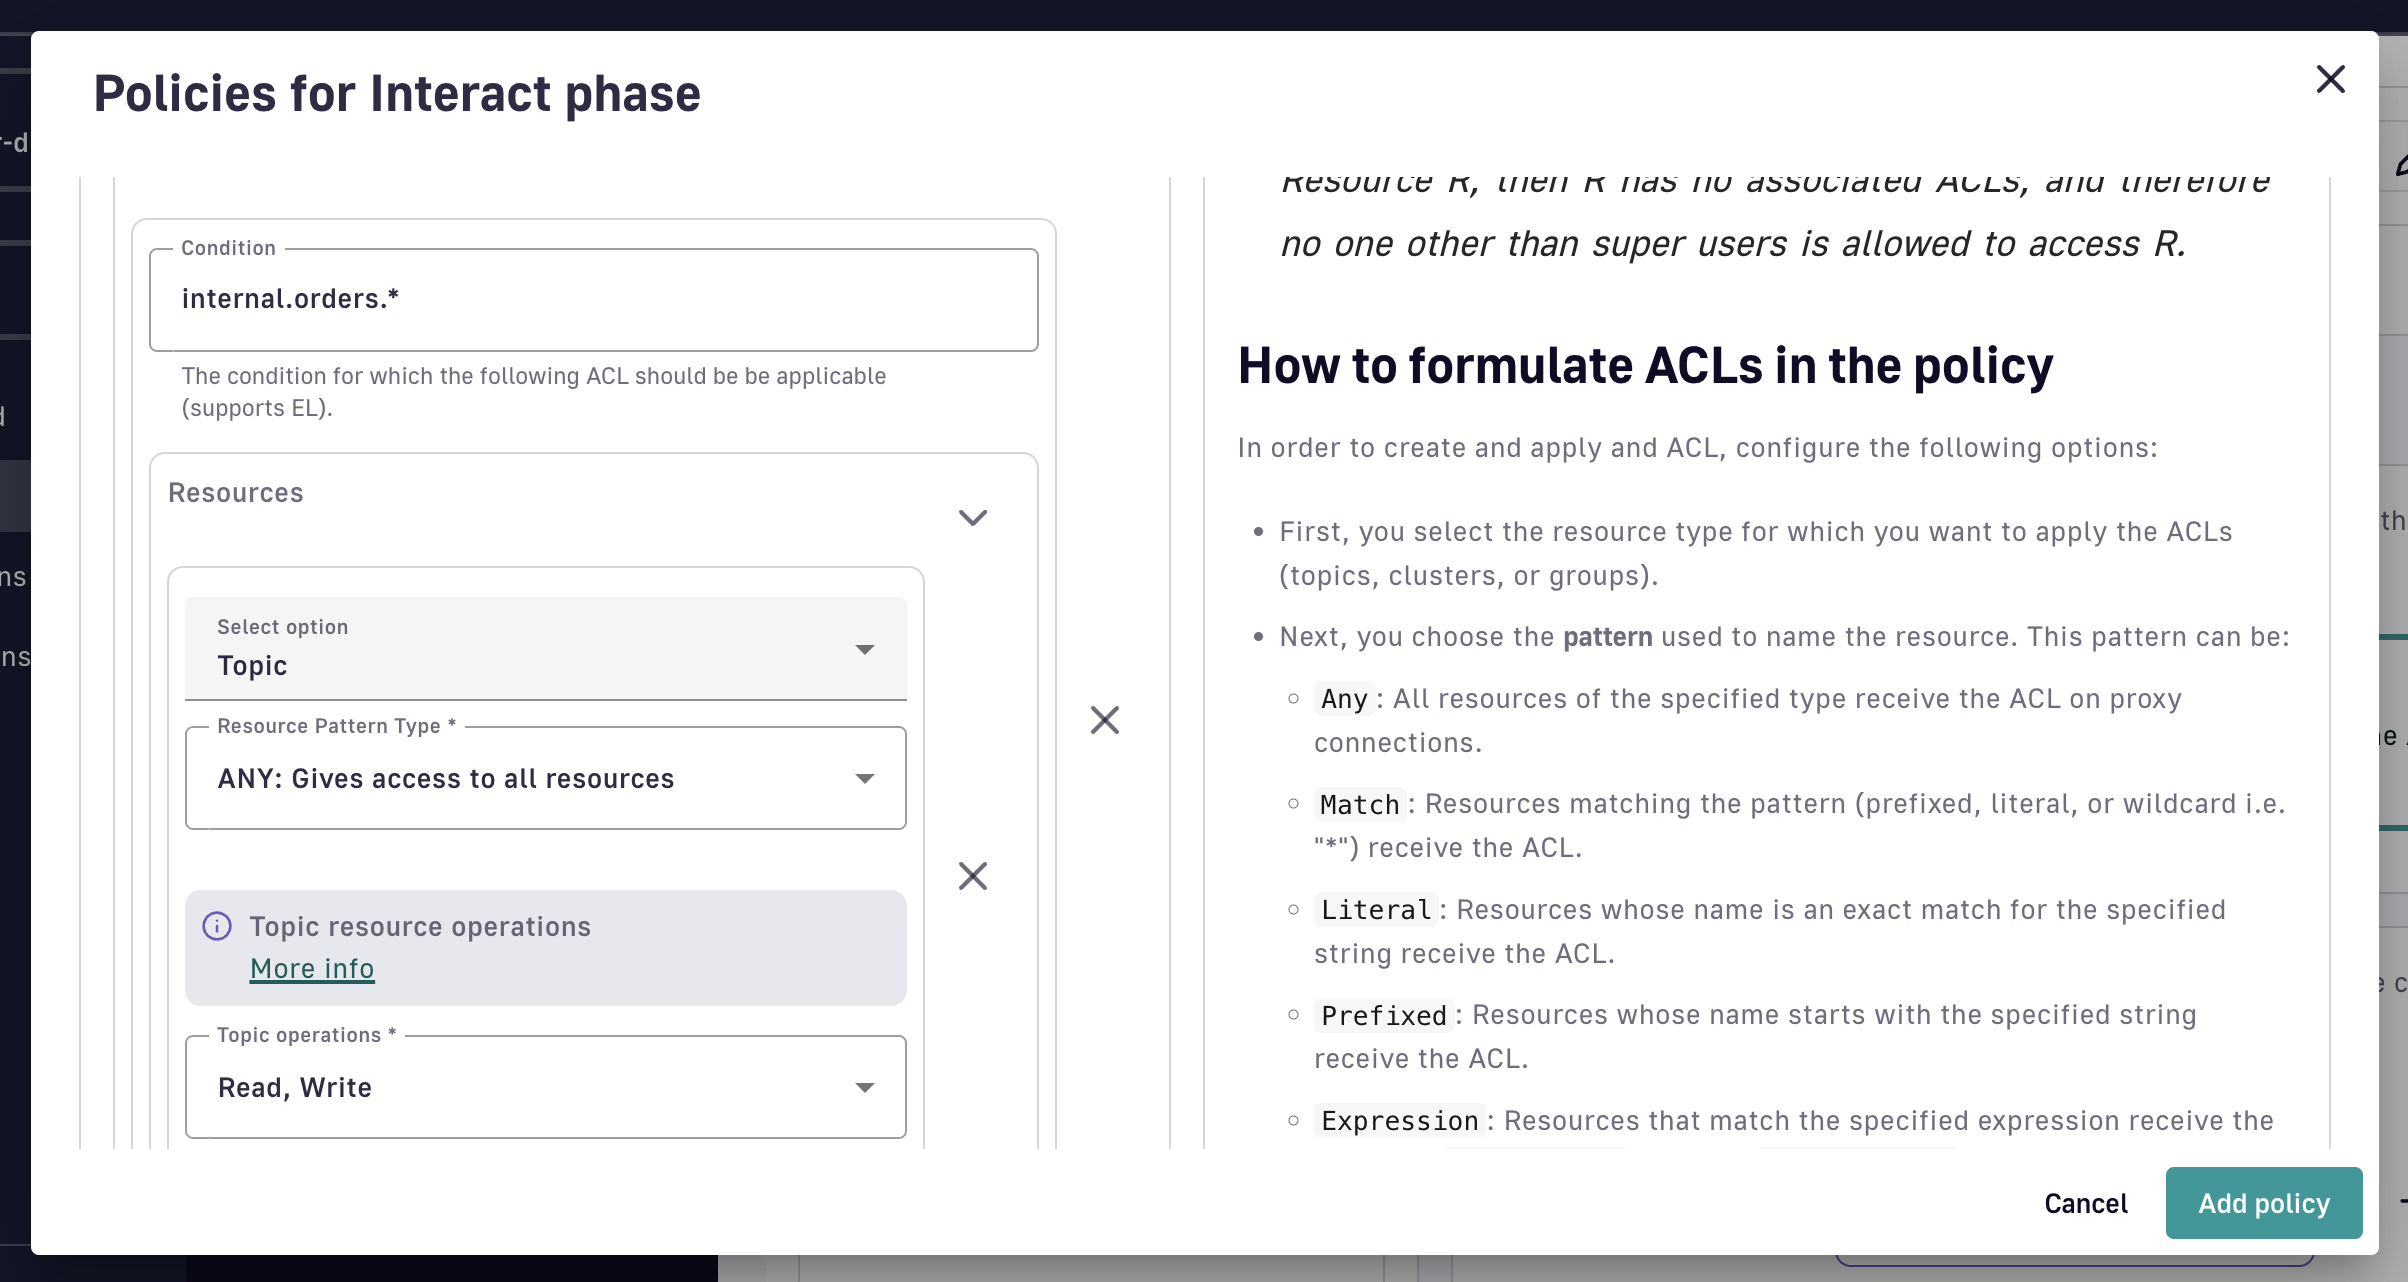The image size is (2408, 1282).
Task: Click the 'How to formulate ACLs' heading
Action: coord(1645,366)
